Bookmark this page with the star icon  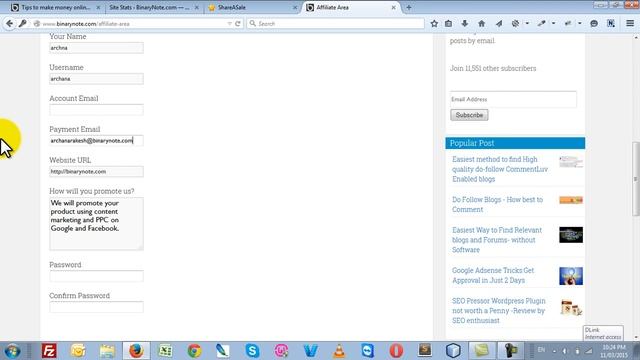pos(434,24)
